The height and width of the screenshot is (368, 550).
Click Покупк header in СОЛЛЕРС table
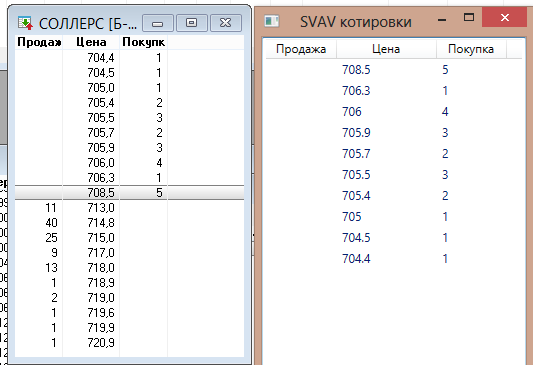(143, 42)
